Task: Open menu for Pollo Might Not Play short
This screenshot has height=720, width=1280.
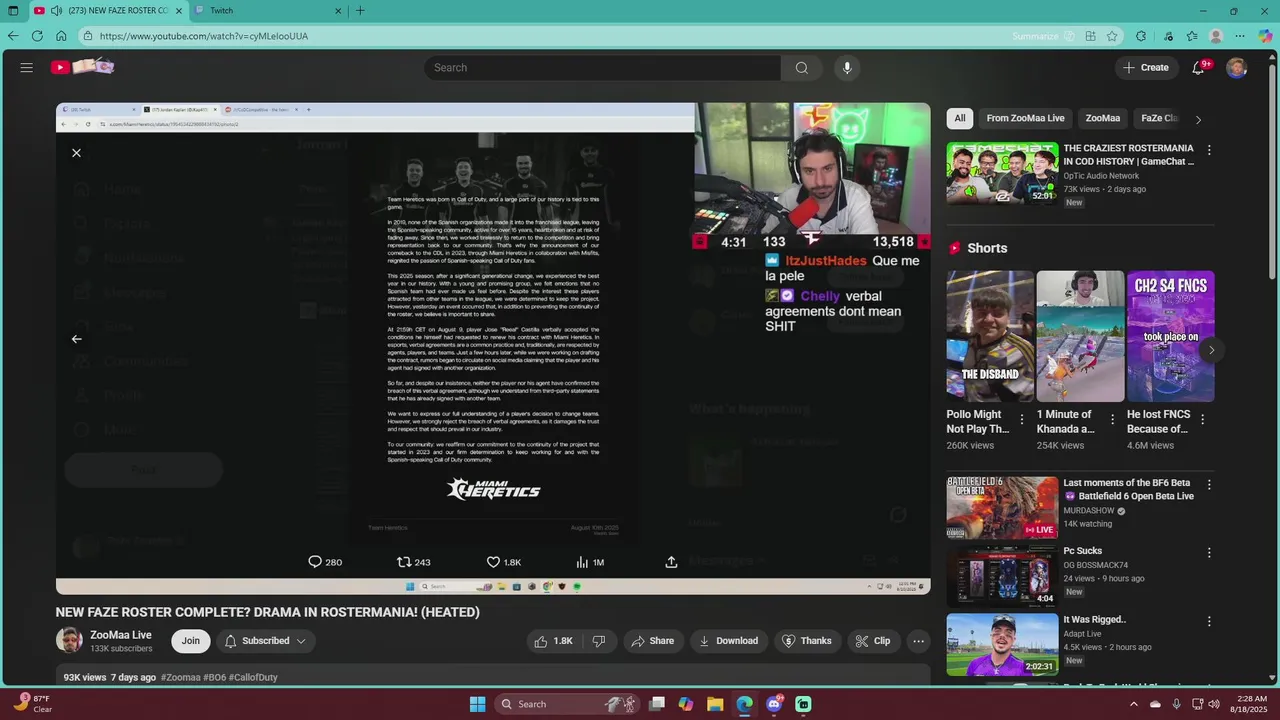Action: [x=1022, y=420]
